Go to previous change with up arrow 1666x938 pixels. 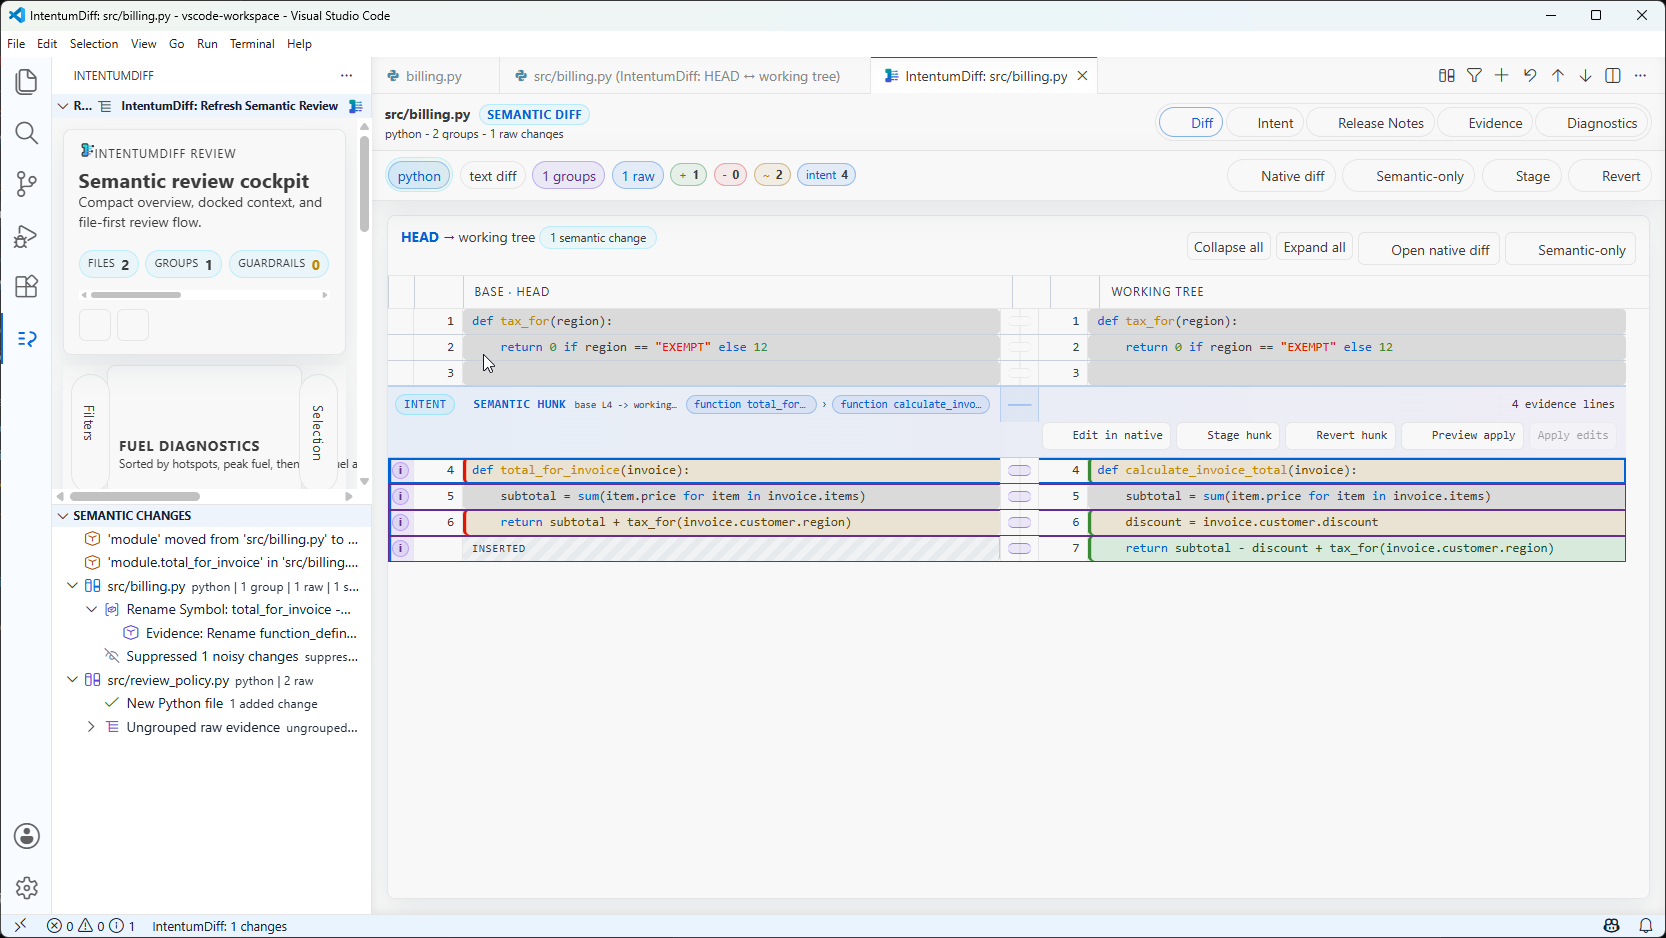1557,76
